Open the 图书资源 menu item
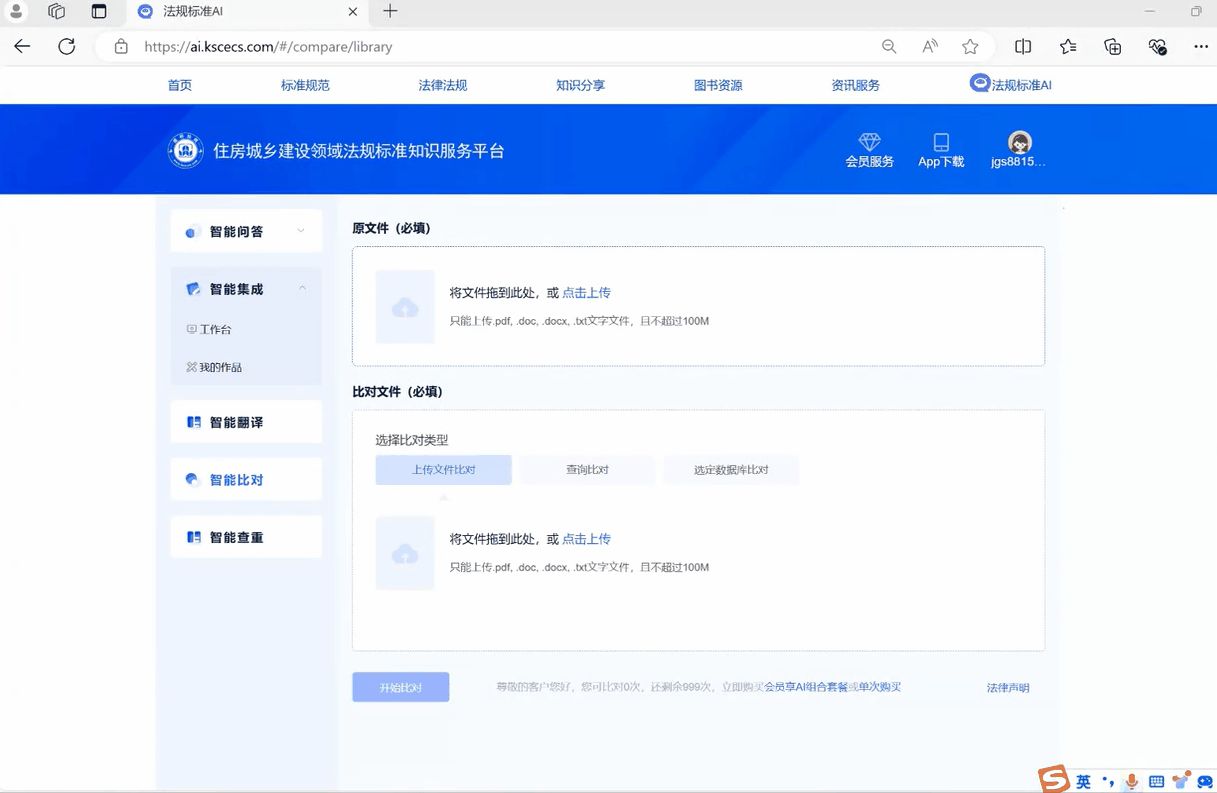The width and height of the screenshot is (1217, 793). (x=718, y=85)
